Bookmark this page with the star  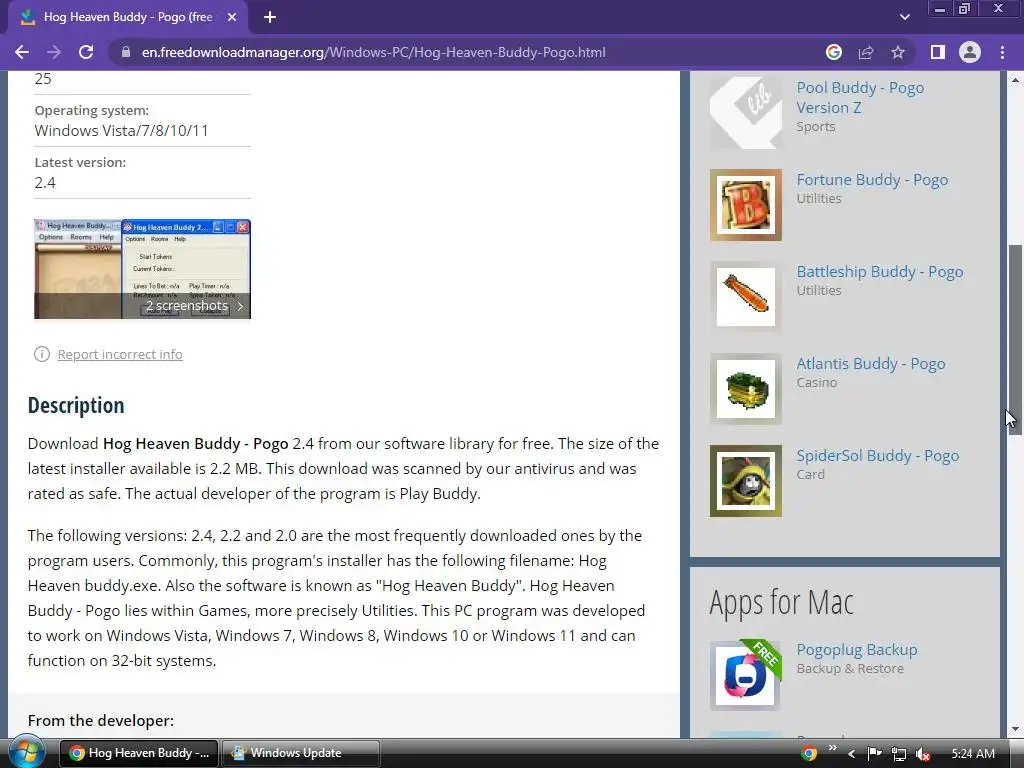click(x=898, y=52)
